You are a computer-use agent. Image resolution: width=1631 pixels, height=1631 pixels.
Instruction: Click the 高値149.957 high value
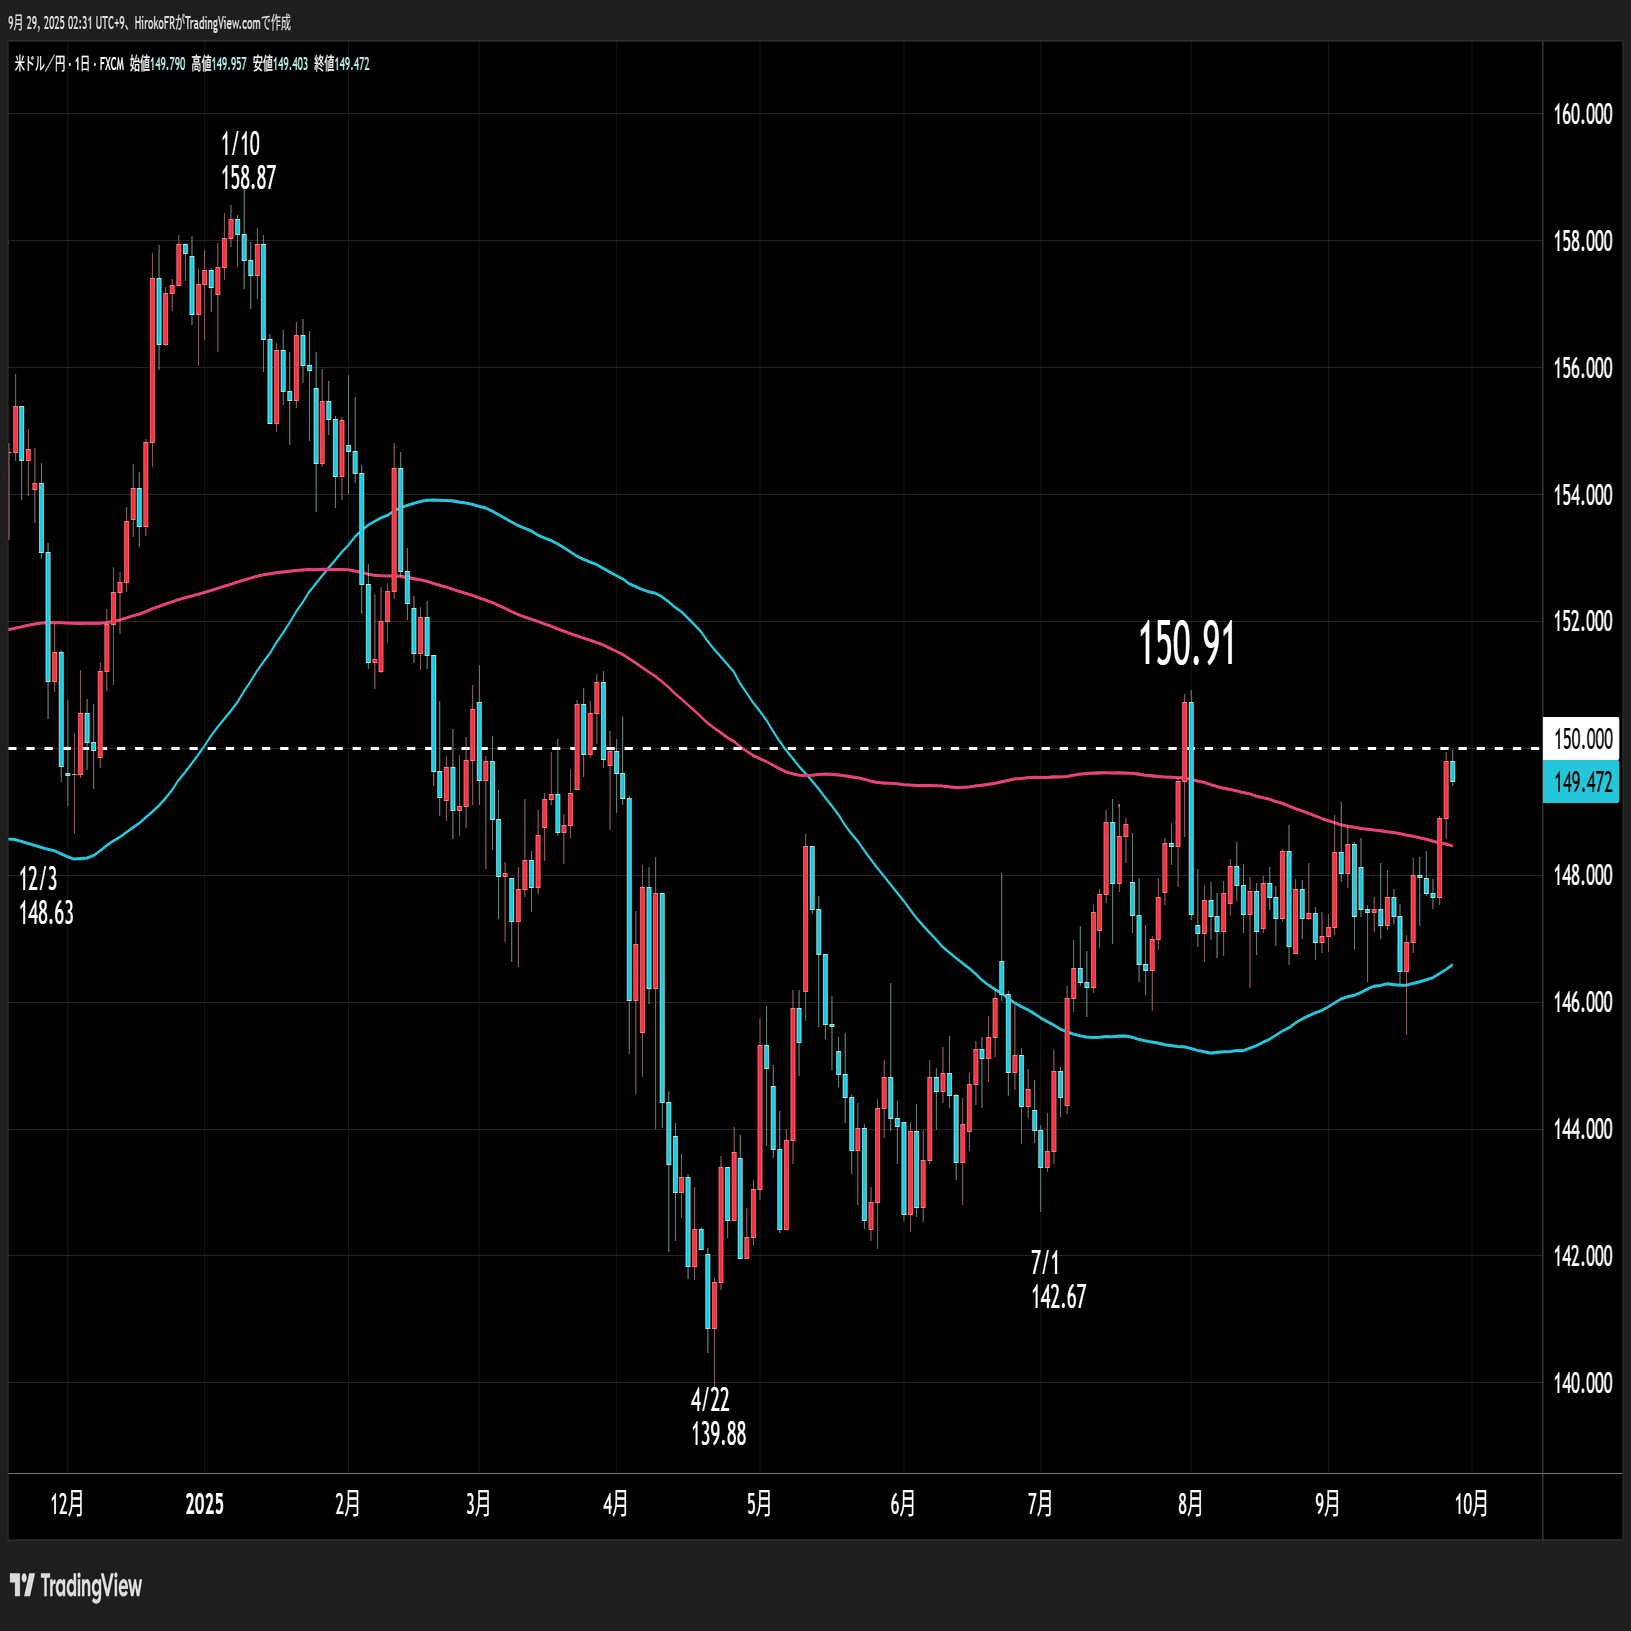click(x=218, y=64)
